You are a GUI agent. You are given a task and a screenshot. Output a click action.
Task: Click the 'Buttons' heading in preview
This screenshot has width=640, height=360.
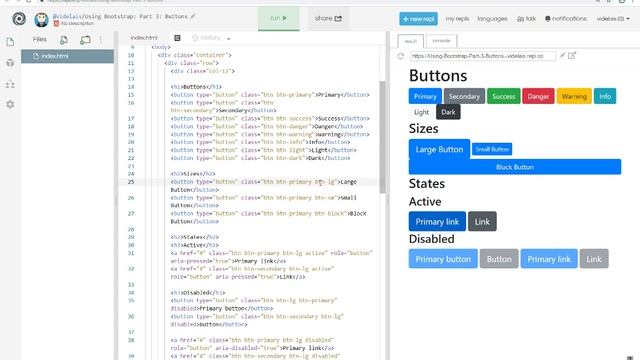pos(438,76)
